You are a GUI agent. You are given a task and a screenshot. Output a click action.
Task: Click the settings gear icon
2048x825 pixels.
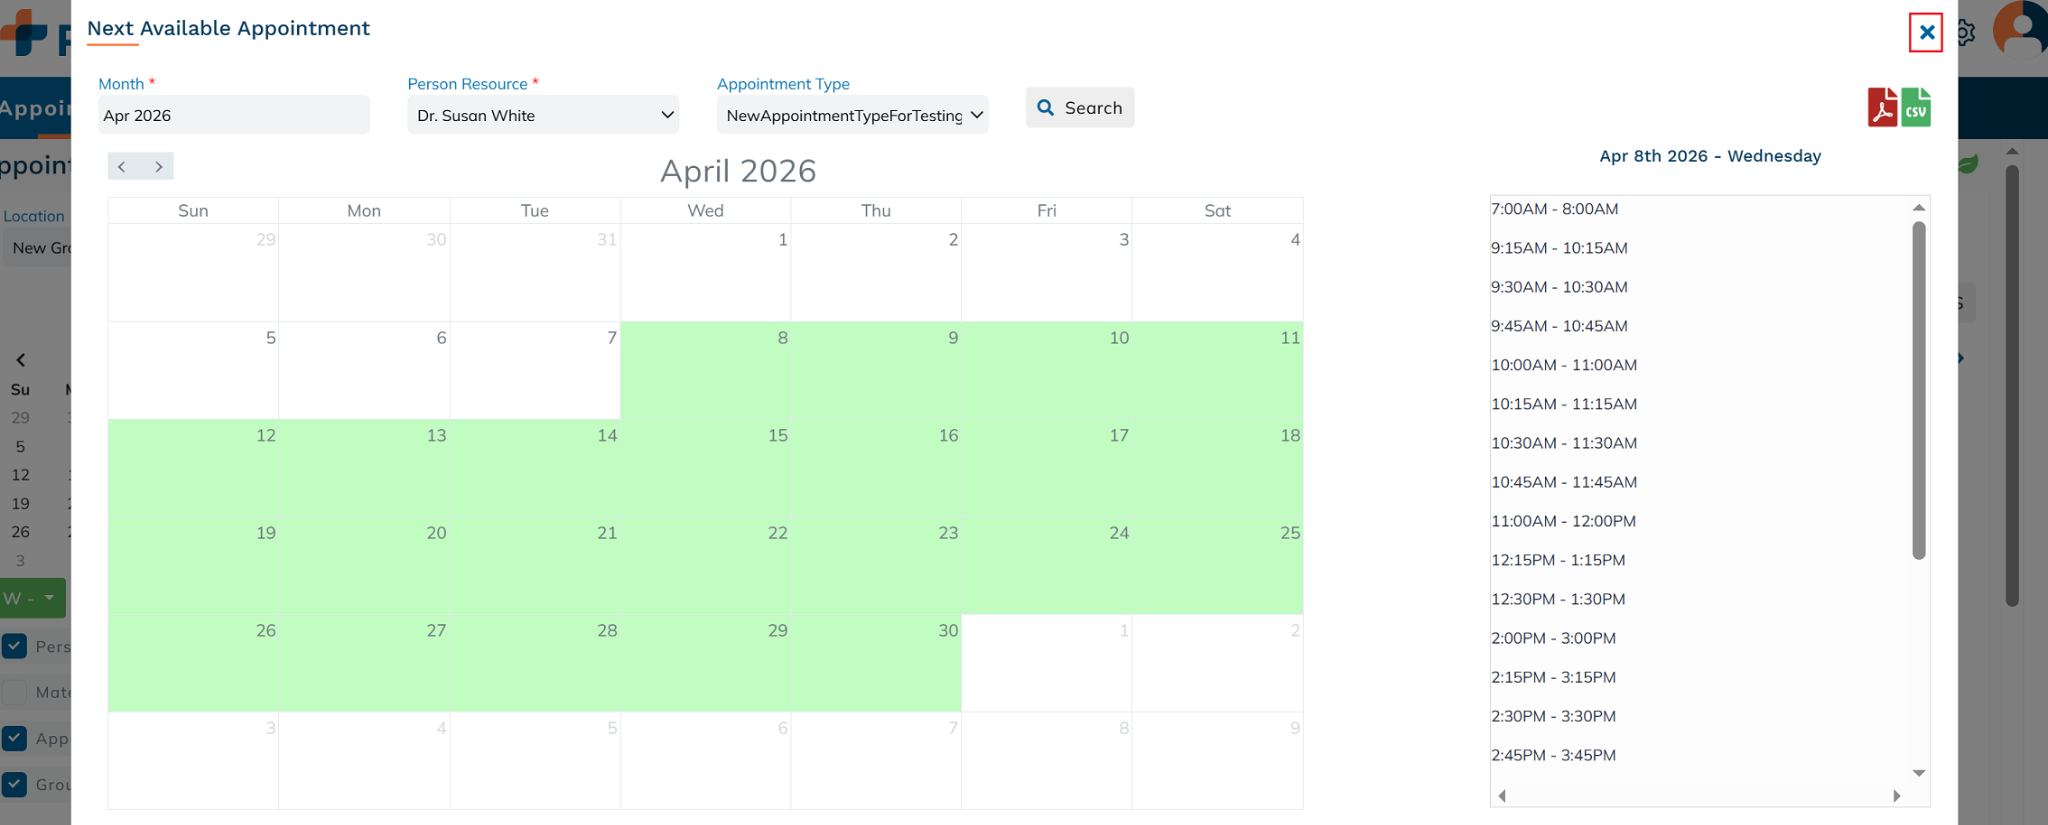point(1967,33)
